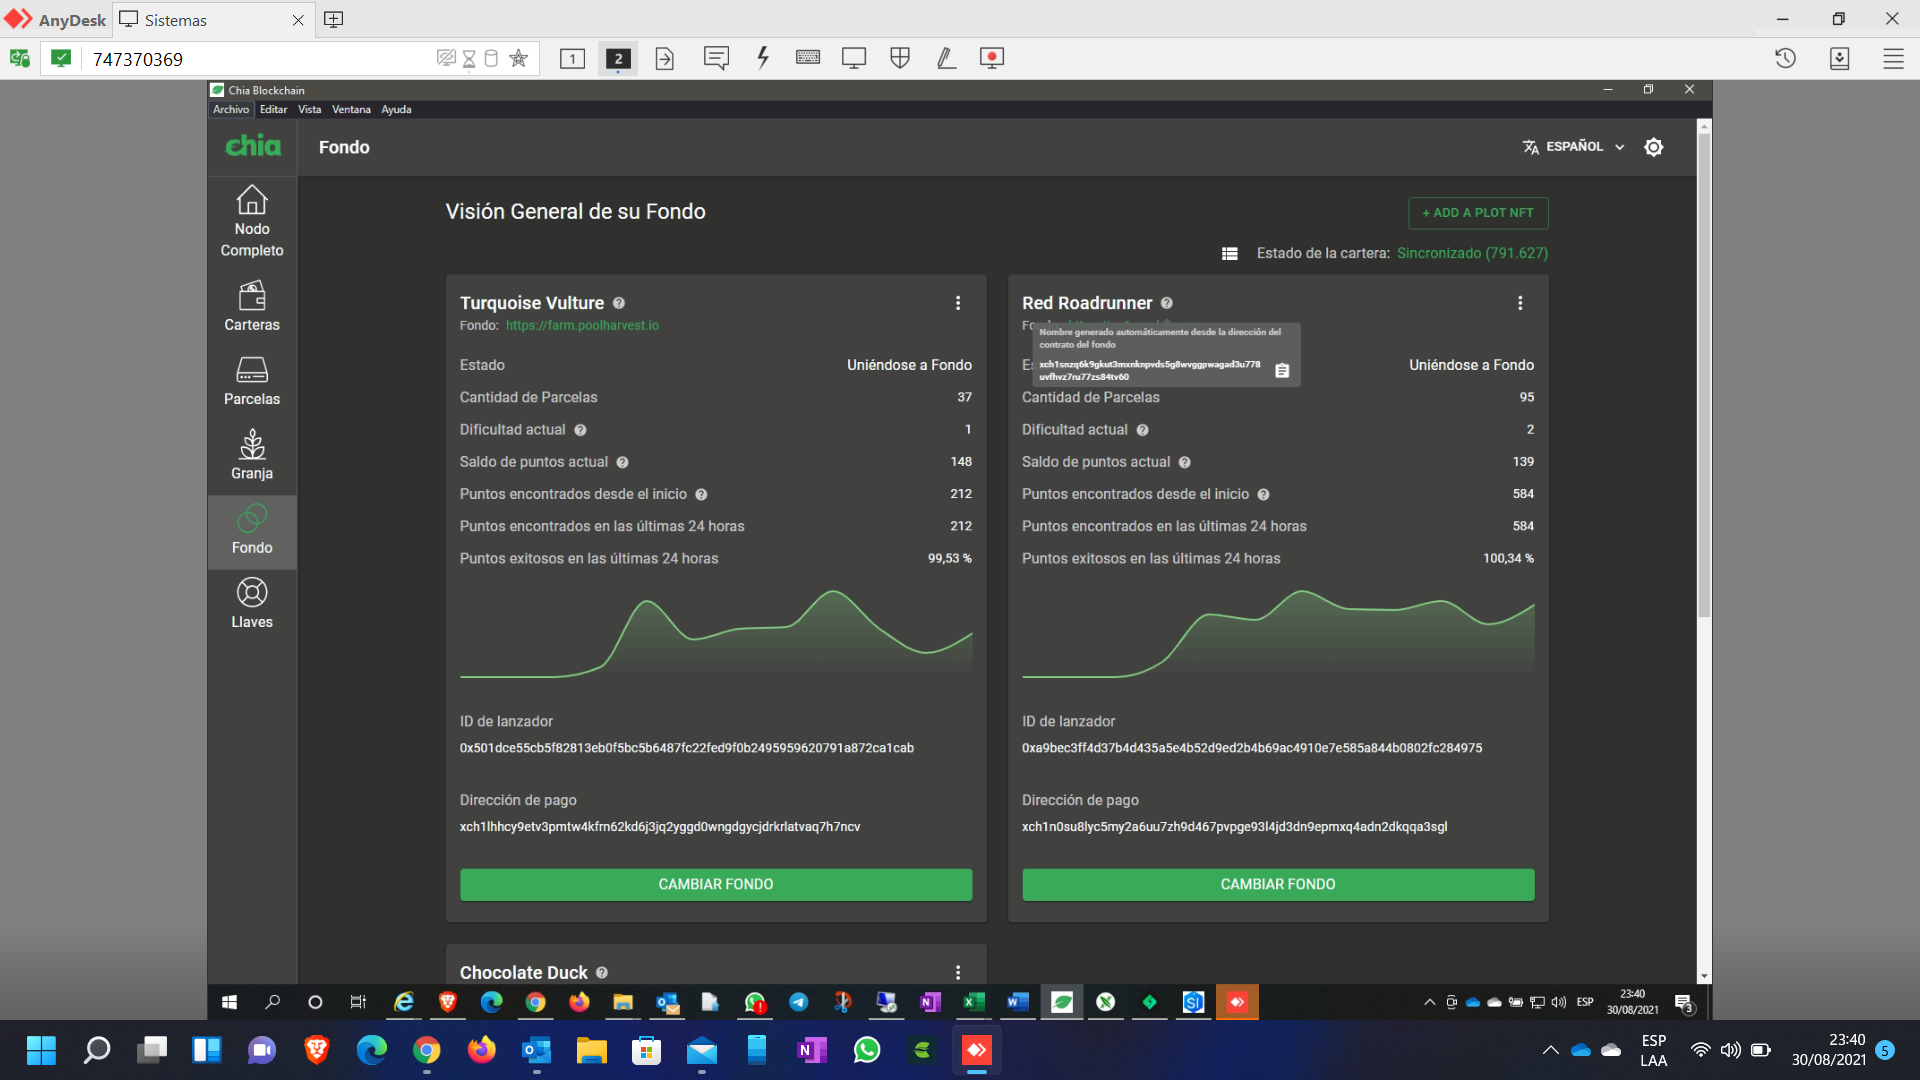
Task: Expand ESPAÑOL language dropdown
Action: point(1574,147)
